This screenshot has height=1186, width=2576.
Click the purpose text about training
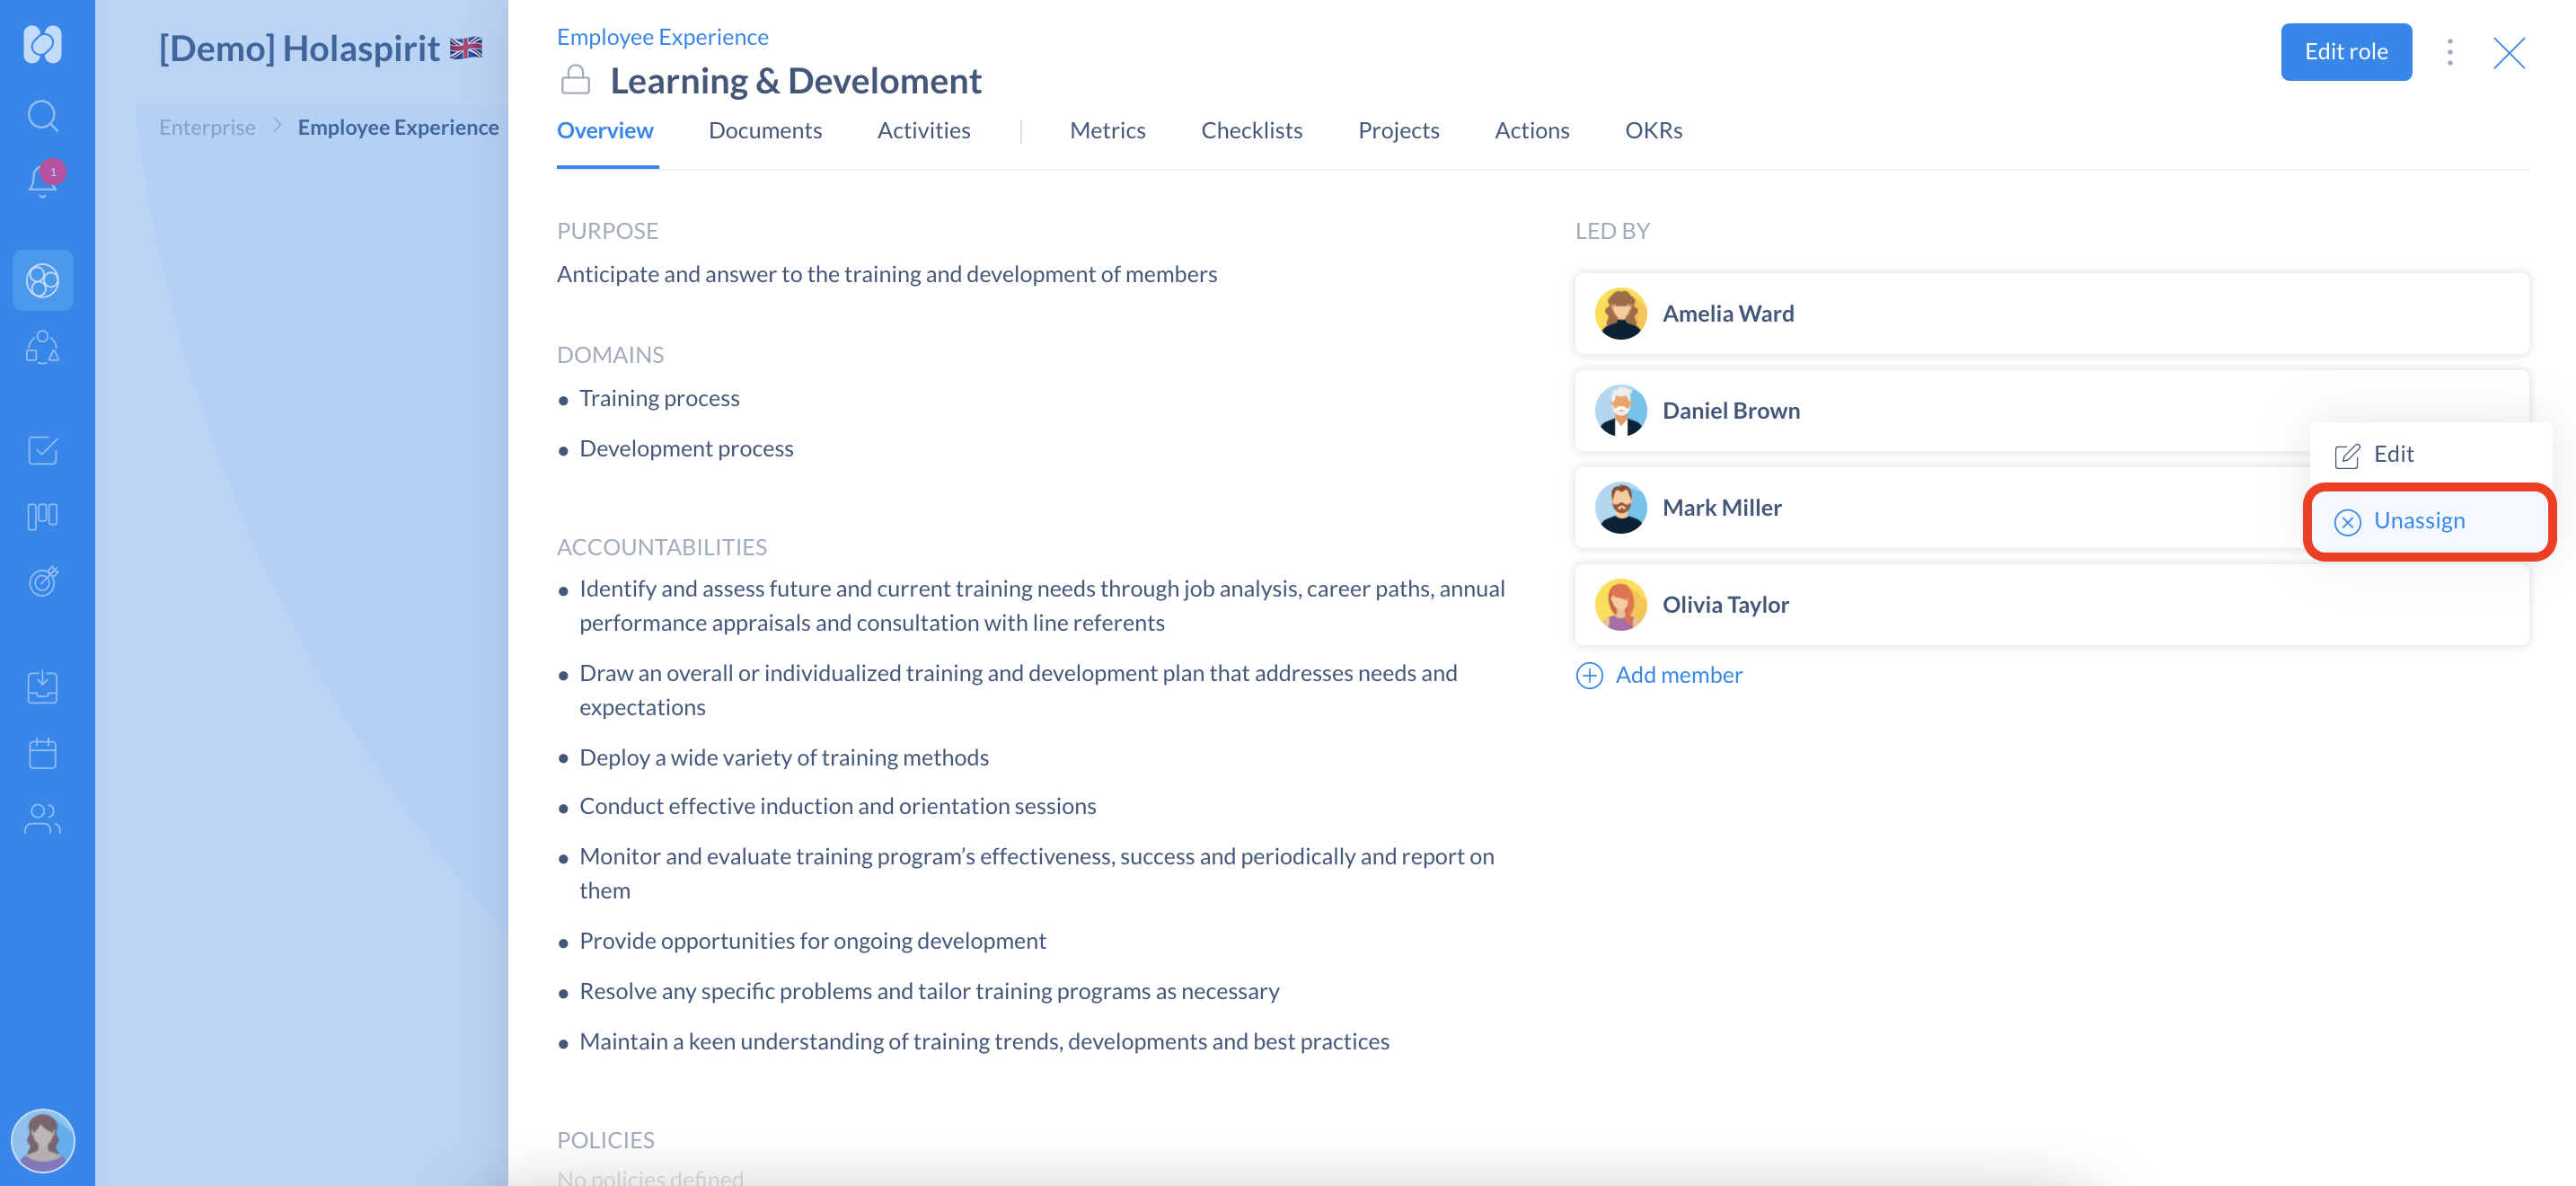click(x=886, y=275)
